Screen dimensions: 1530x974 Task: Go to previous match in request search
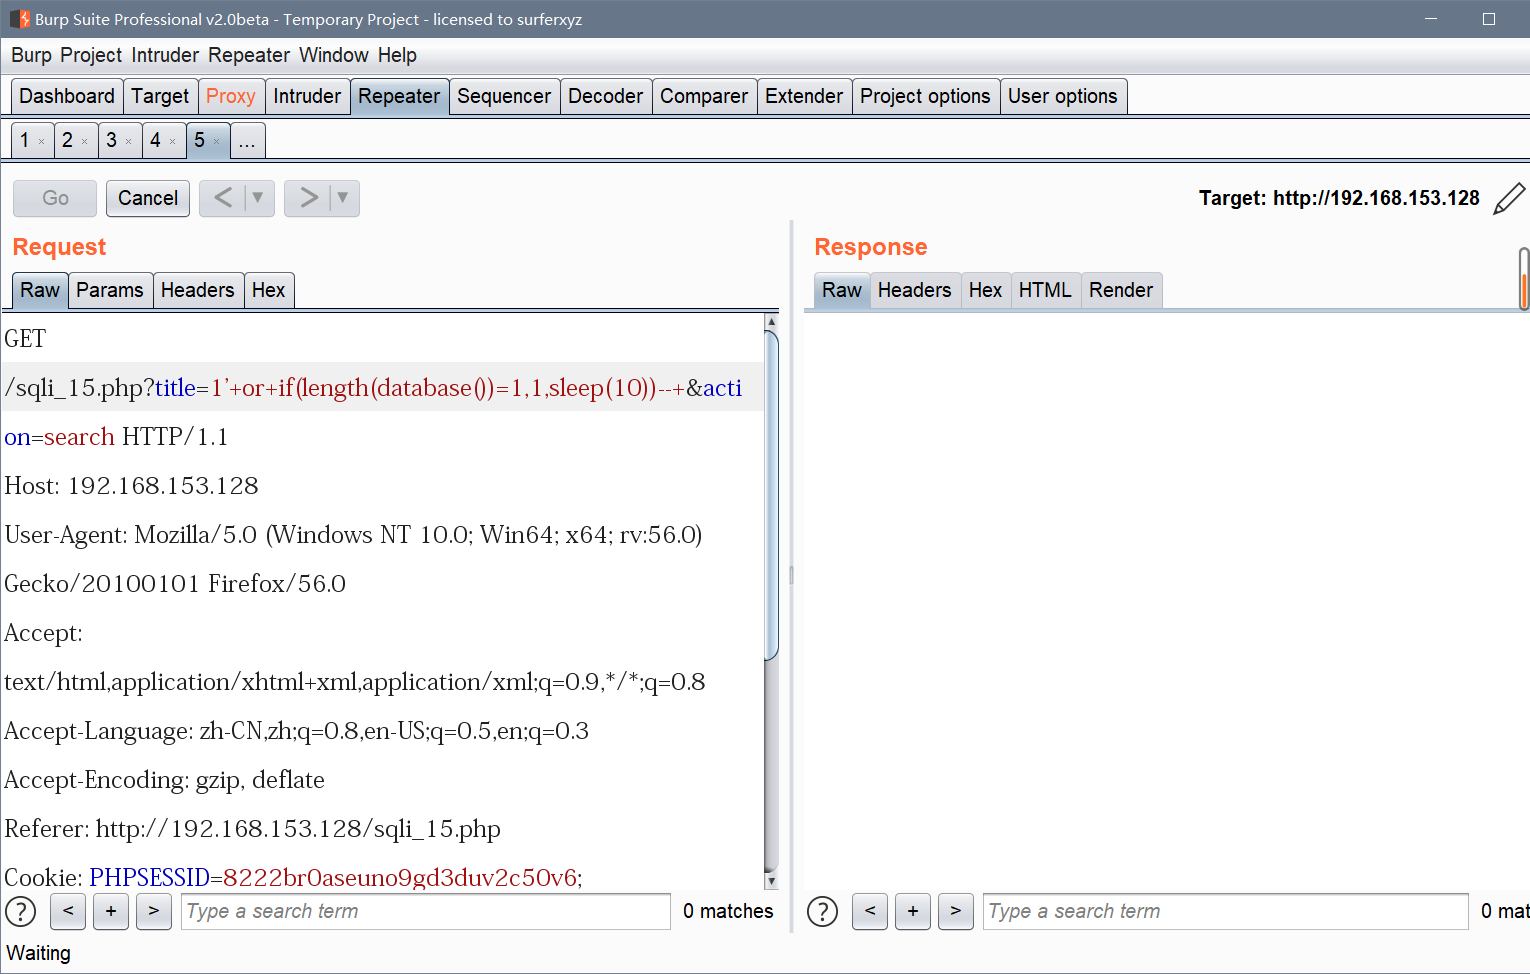68,911
